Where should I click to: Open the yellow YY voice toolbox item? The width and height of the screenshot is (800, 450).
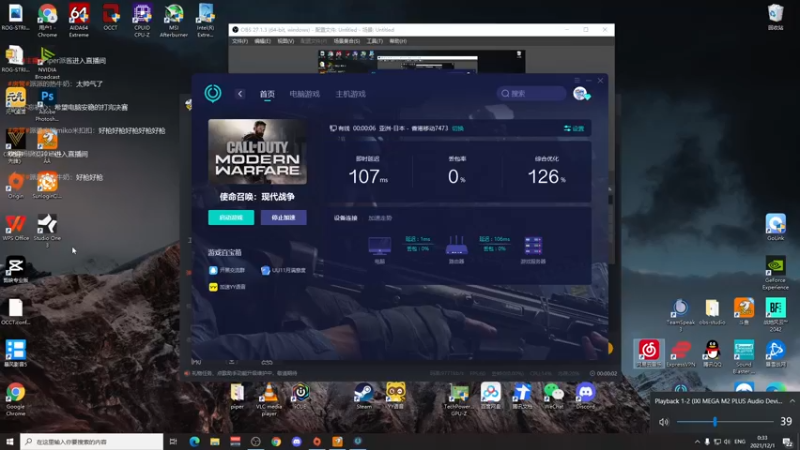click(227, 287)
